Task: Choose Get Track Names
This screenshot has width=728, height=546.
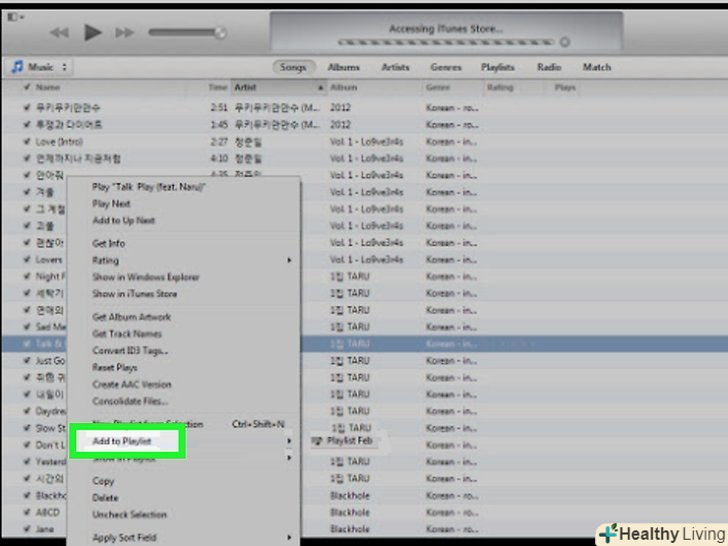Action: [x=127, y=334]
